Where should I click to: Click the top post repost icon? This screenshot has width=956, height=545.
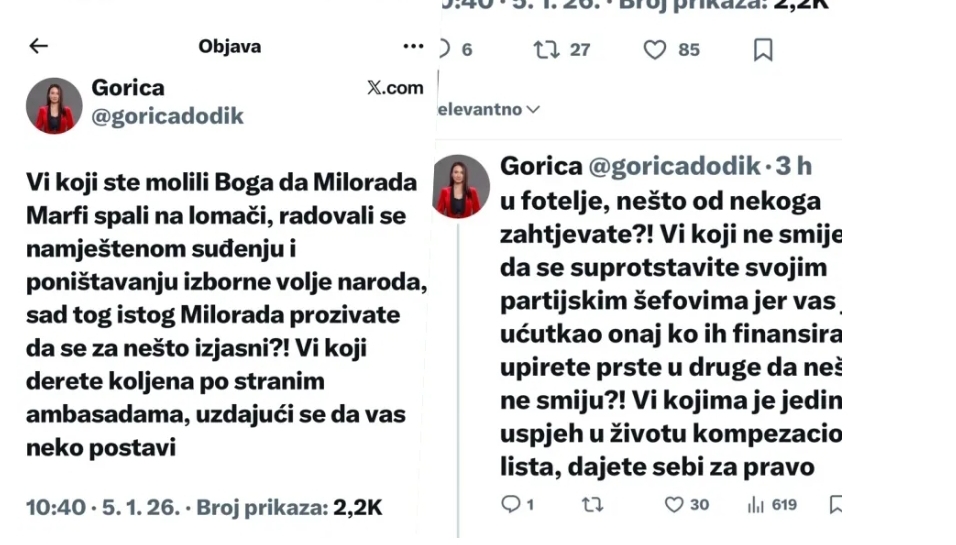point(547,49)
